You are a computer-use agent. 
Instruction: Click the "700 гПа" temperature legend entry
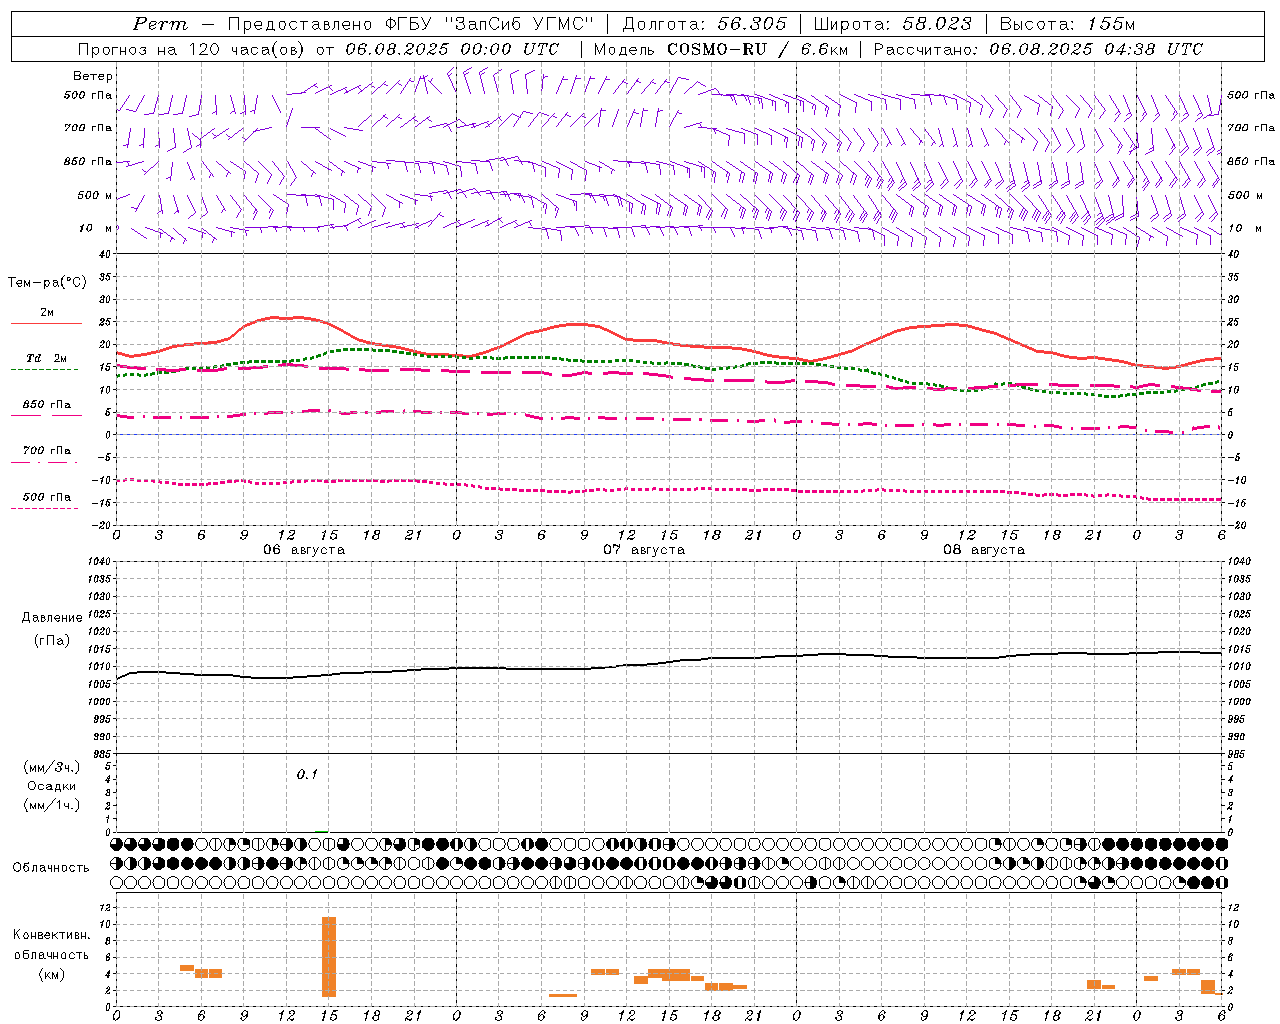pos(46,451)
